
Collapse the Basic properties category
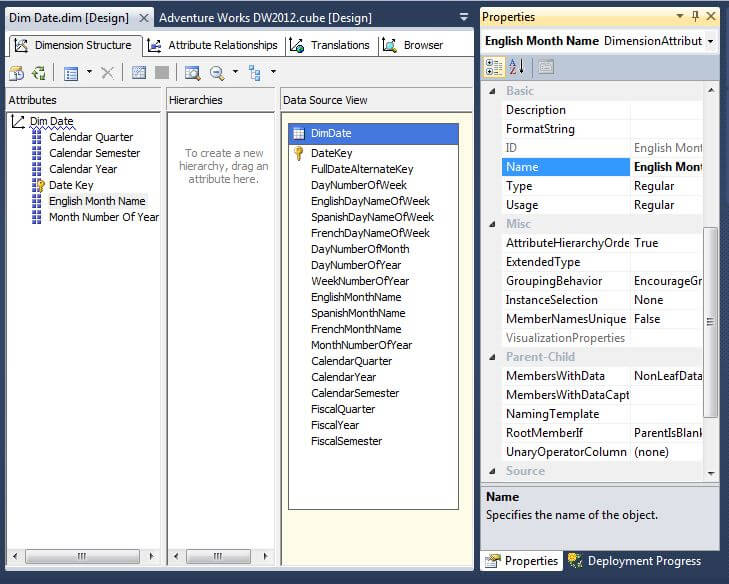tap(493, 91)
